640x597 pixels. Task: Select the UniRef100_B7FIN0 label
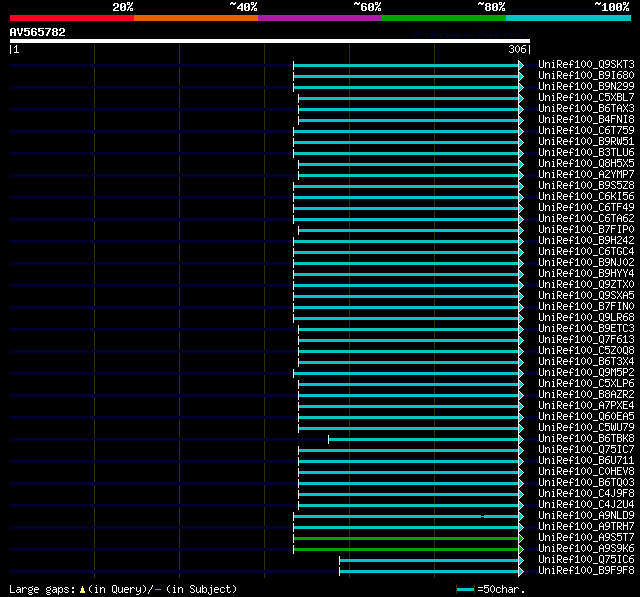pyautogui.click(x=586, y=307)
